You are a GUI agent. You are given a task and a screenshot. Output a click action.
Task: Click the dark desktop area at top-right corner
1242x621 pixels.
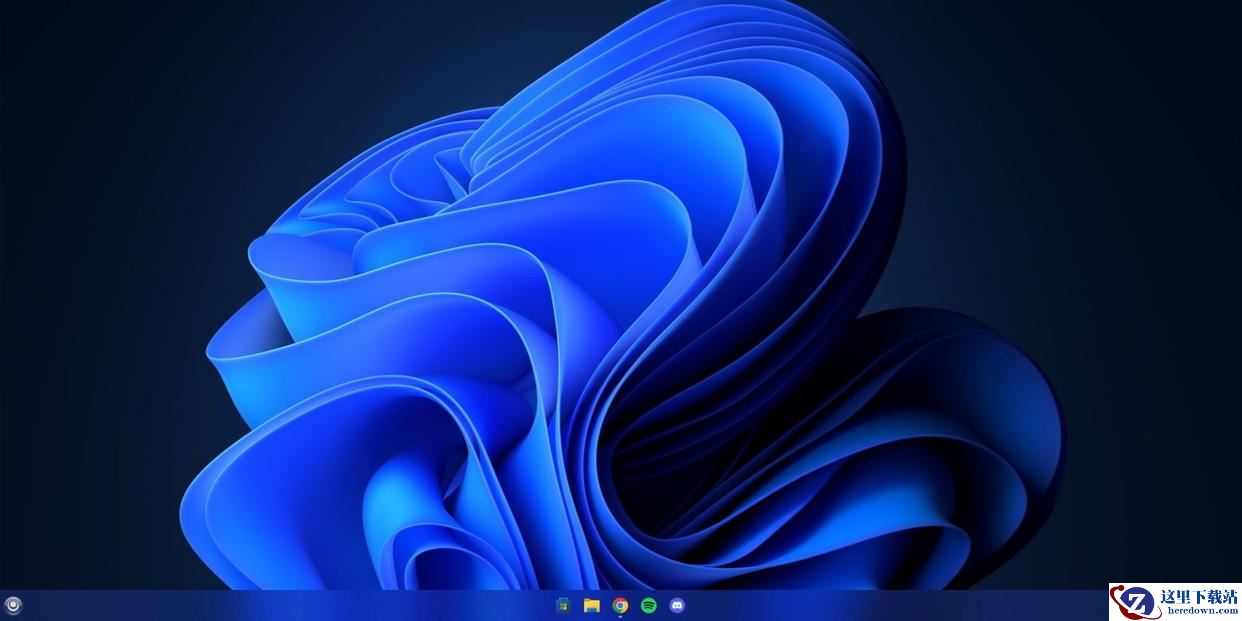pos(1180,50)
